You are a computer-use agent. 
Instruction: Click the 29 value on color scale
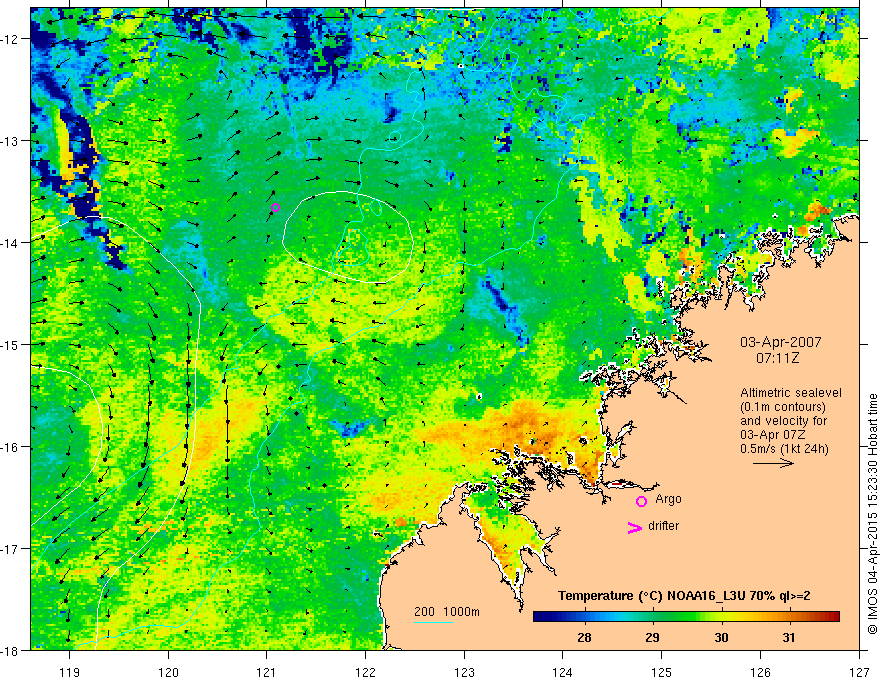click(x=652, y=637)
